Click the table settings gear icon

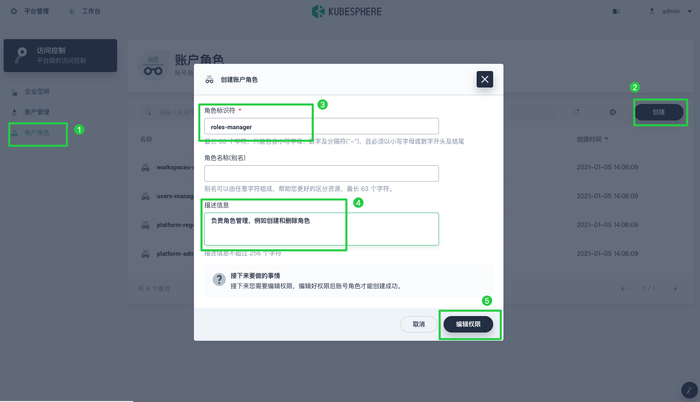point(613,112)
